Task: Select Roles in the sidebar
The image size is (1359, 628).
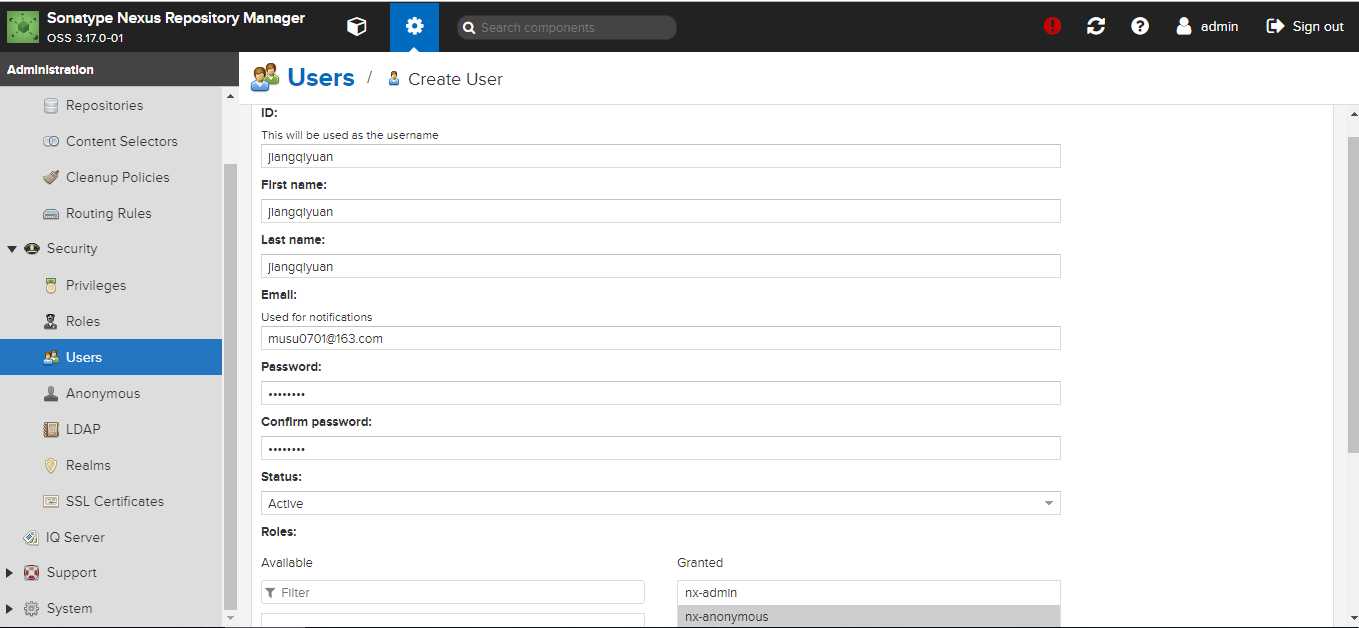Action: [x=111, y=322]
